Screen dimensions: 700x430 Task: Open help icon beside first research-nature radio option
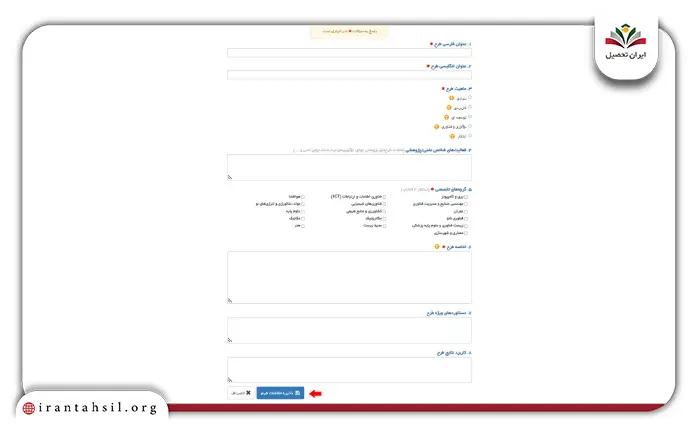coord(451,98)
